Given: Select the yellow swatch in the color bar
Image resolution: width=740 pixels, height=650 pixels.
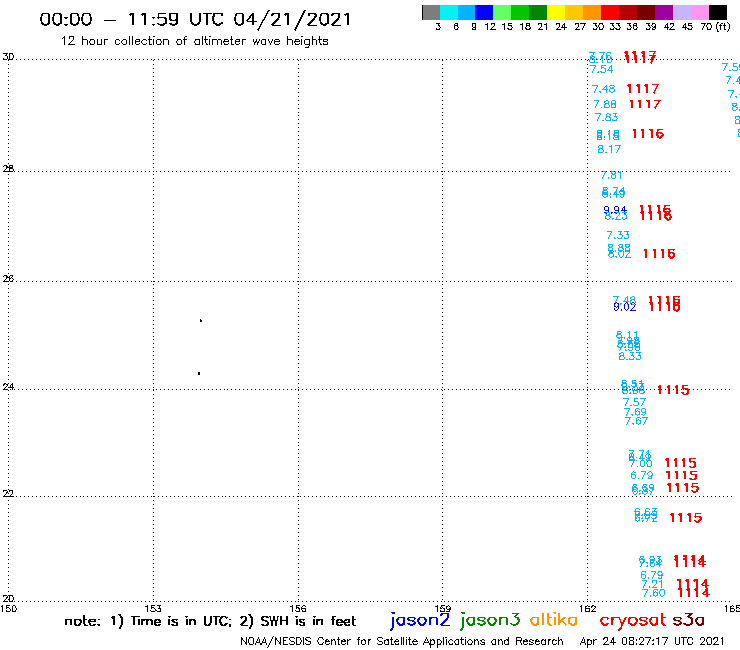Looking at the screenshot, I should (556, 12).
